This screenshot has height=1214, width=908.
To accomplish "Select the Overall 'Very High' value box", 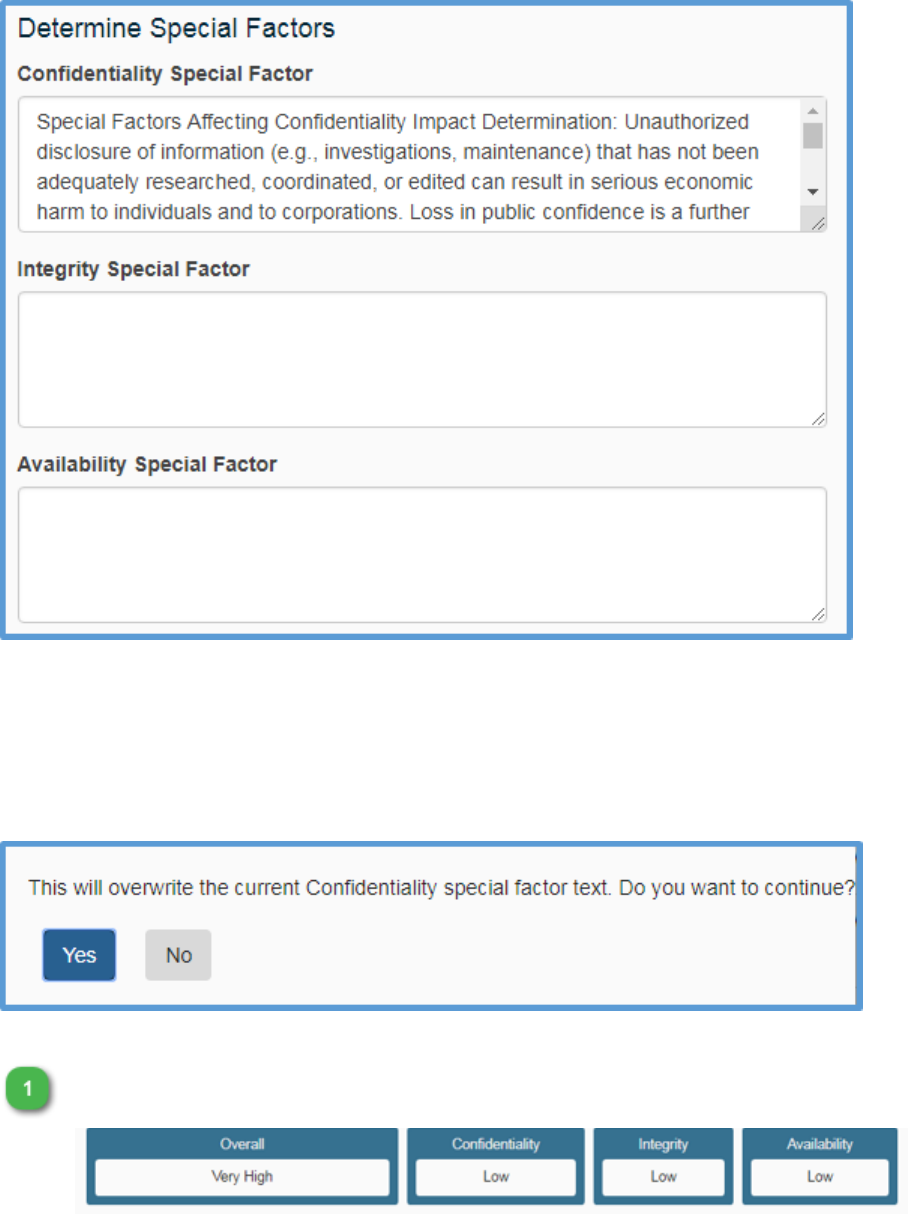I will [x=242, y=1177].
